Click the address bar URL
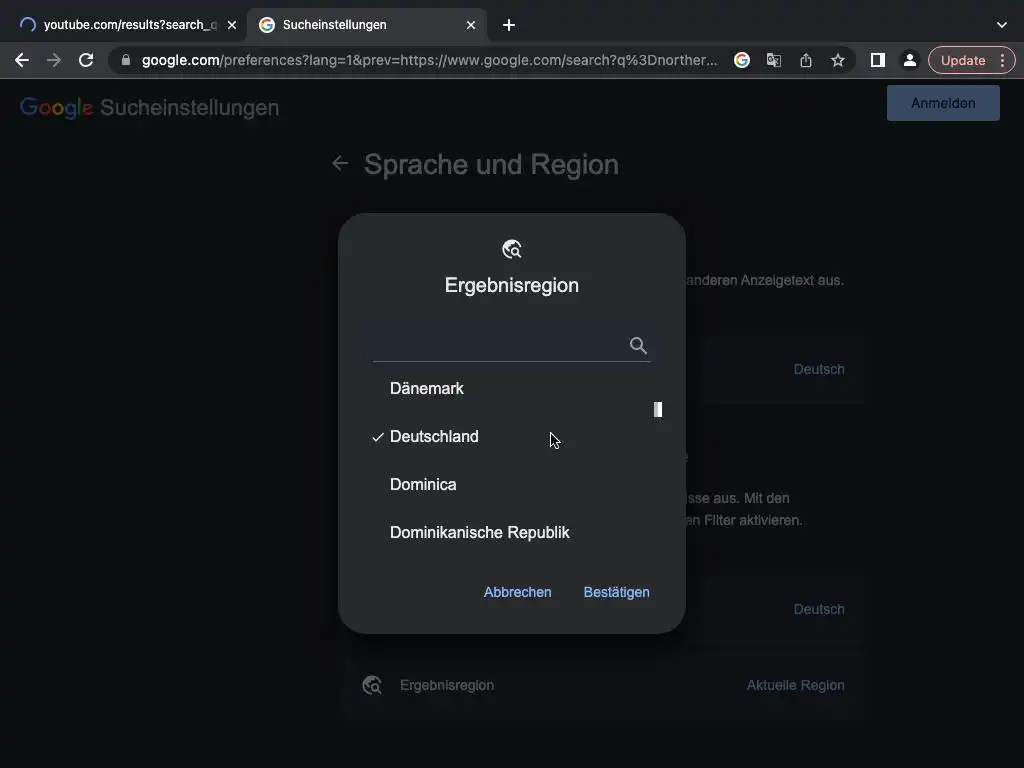The image size is (1024, 768). (x=429, y=60)
